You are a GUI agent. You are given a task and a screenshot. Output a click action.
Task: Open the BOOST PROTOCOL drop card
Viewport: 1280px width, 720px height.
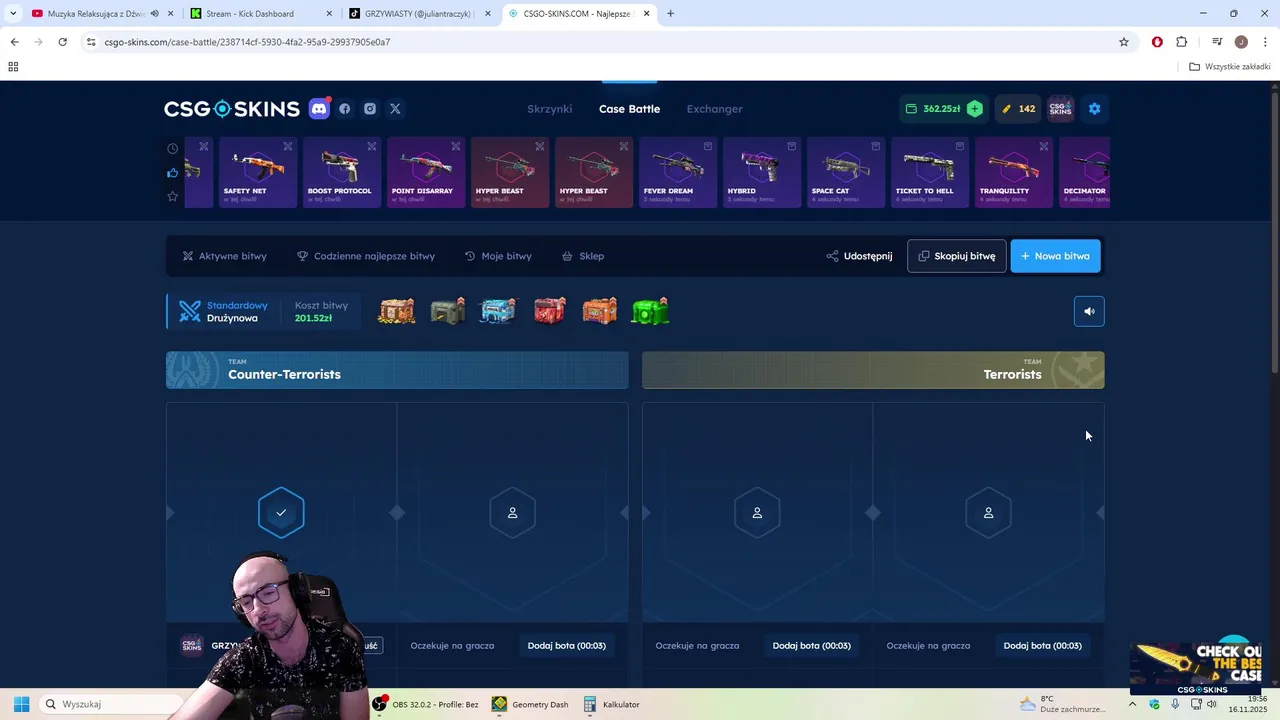pos(340,173)
